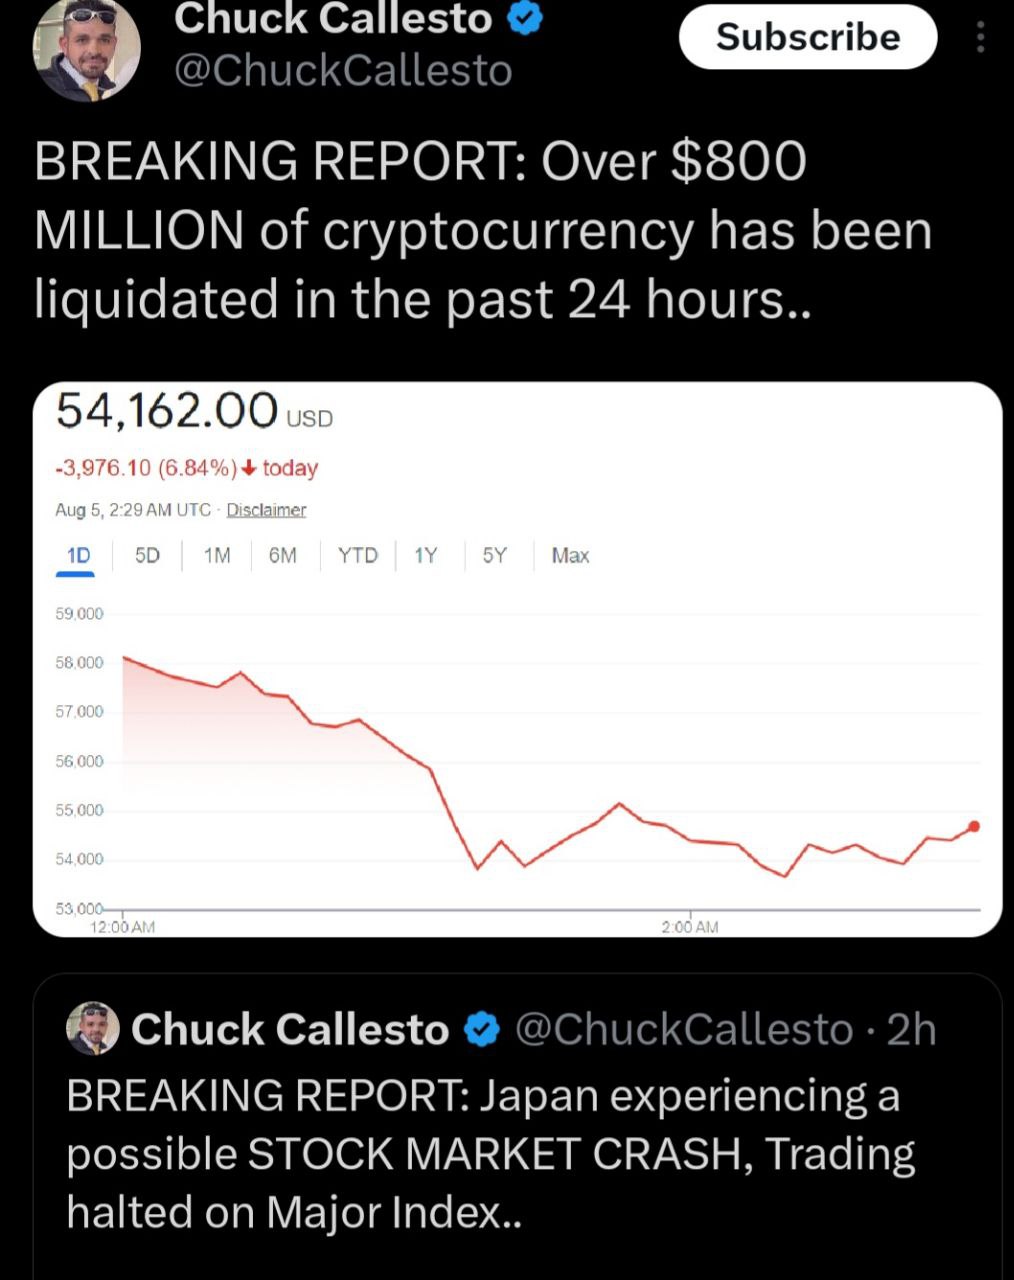Open the @ChuckCallesto handle in header
The height and width of the screenshot is (1280, 1014).
tap(344, 70)
